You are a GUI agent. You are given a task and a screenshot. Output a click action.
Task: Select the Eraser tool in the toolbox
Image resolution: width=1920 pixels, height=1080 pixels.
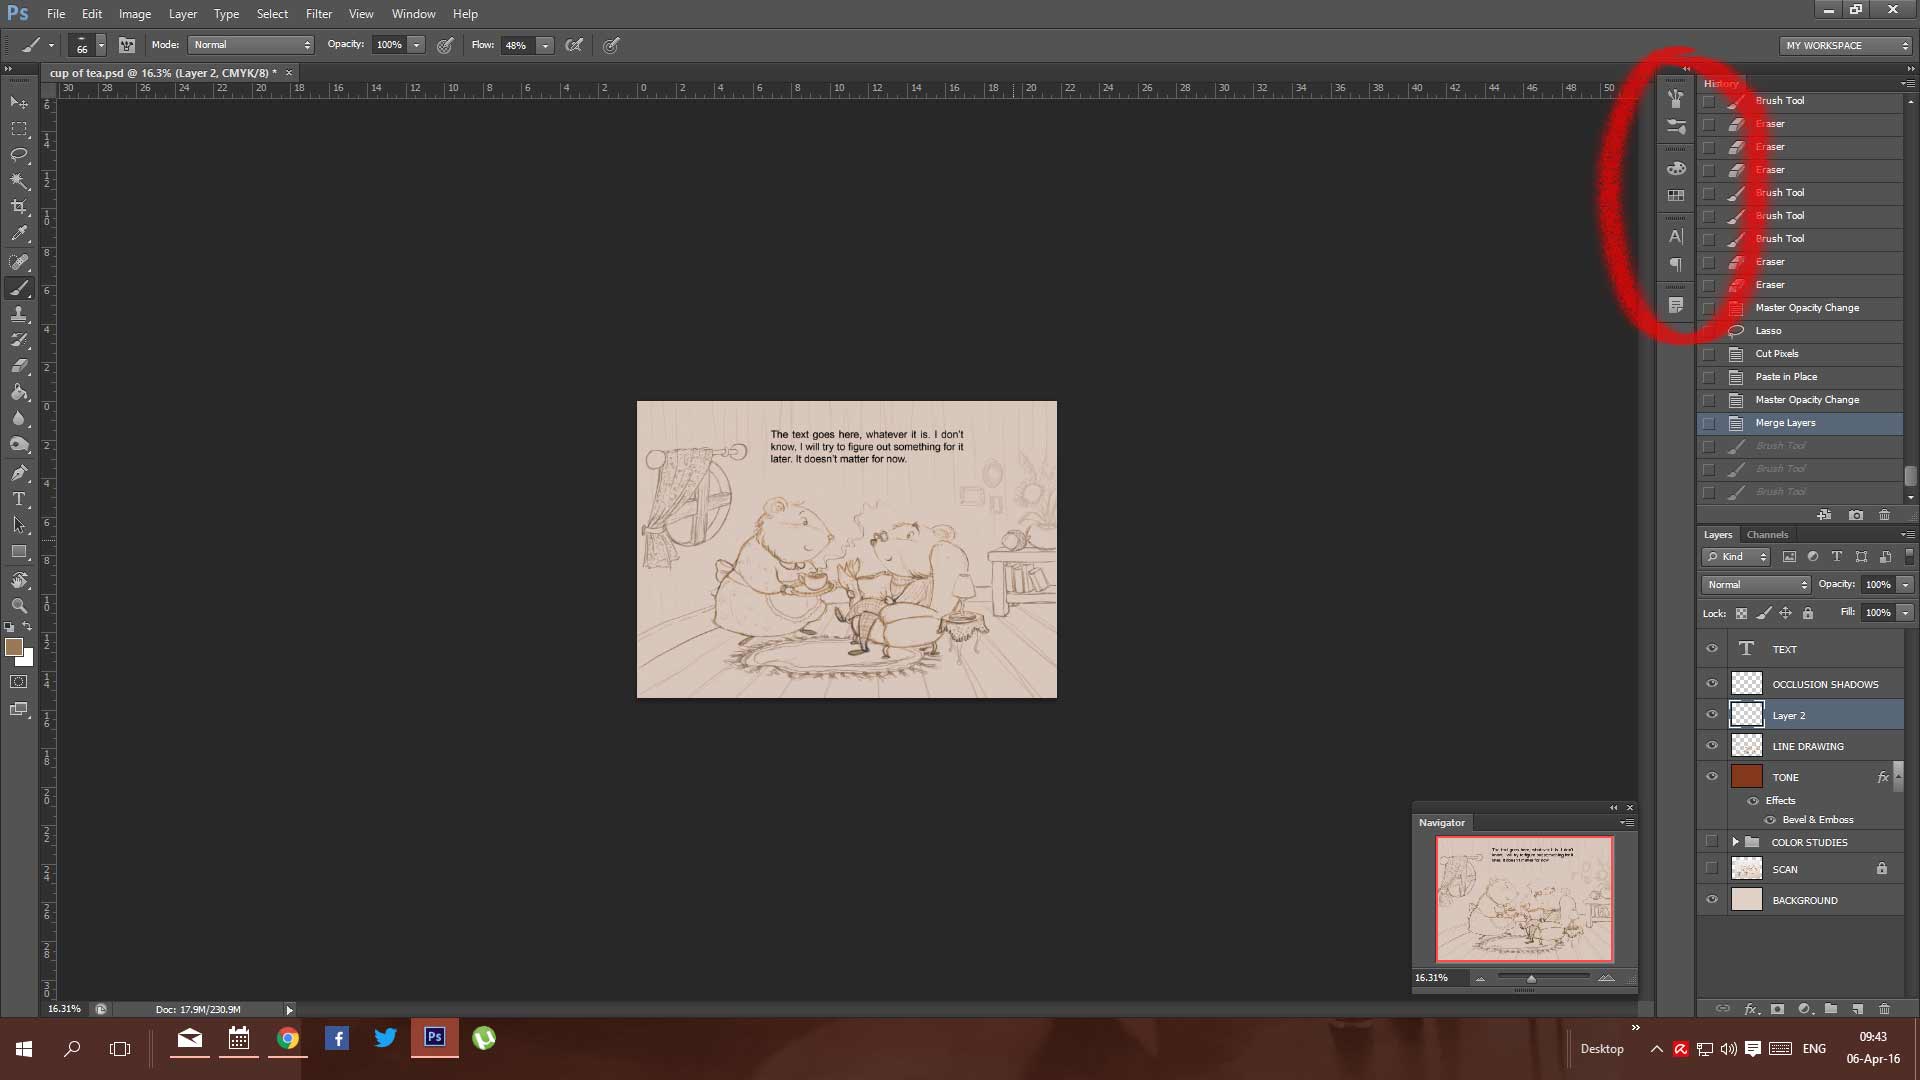pos(19,366)
